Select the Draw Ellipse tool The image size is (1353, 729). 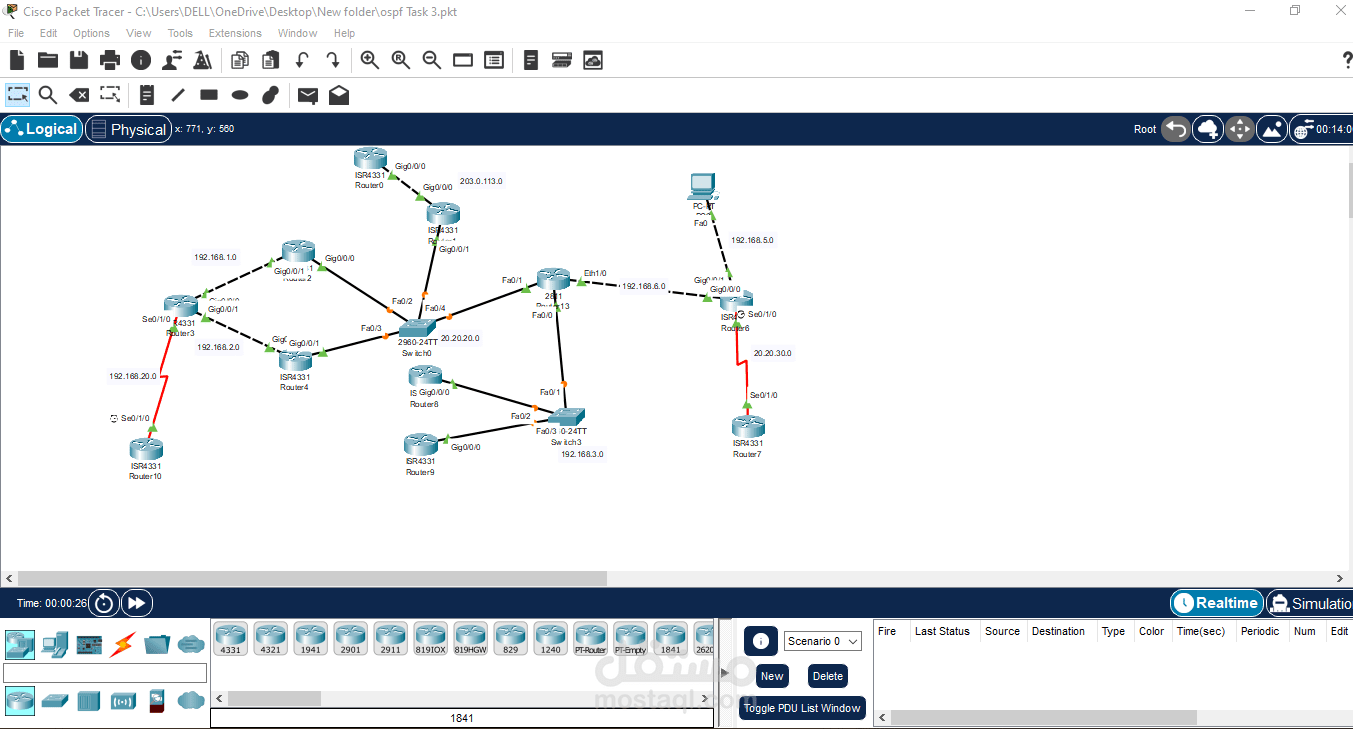point(240,95)
